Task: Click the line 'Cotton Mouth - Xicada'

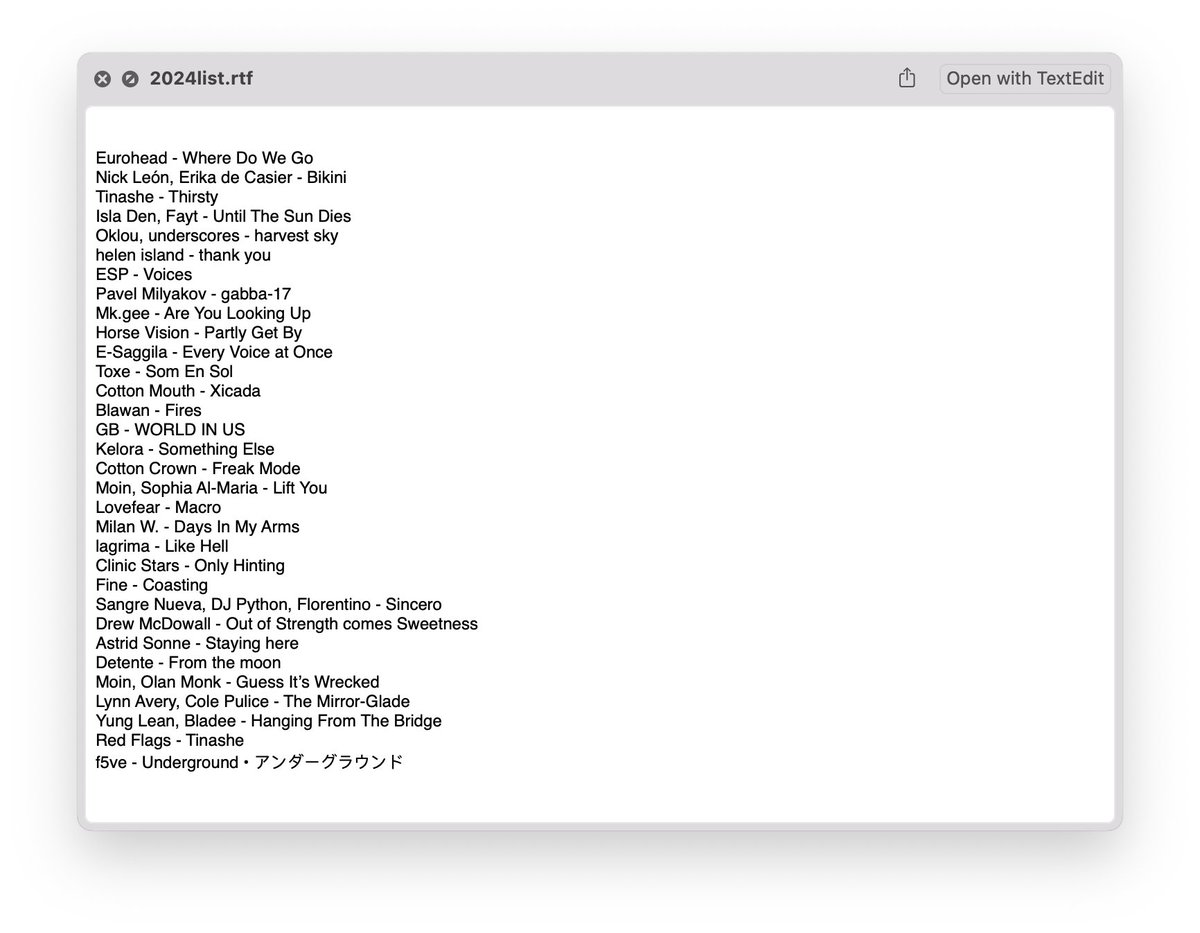Action: coord(178,391)
